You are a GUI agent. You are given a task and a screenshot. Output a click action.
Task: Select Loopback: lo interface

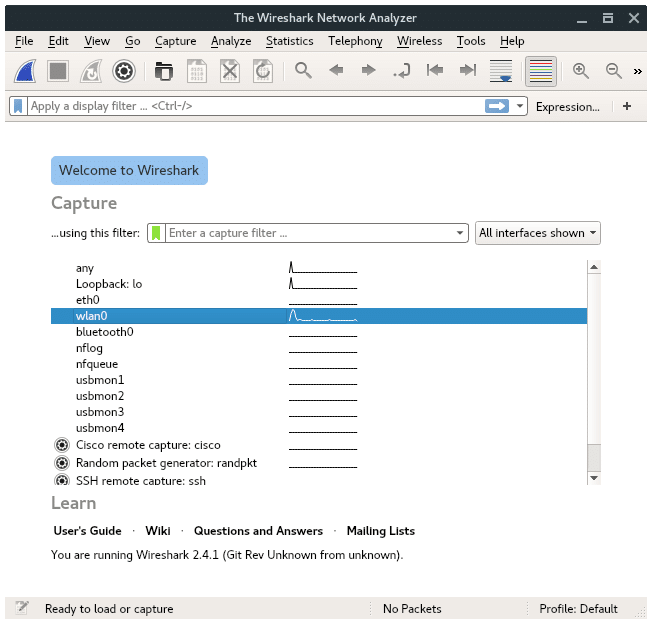click(x=319, y=284)
